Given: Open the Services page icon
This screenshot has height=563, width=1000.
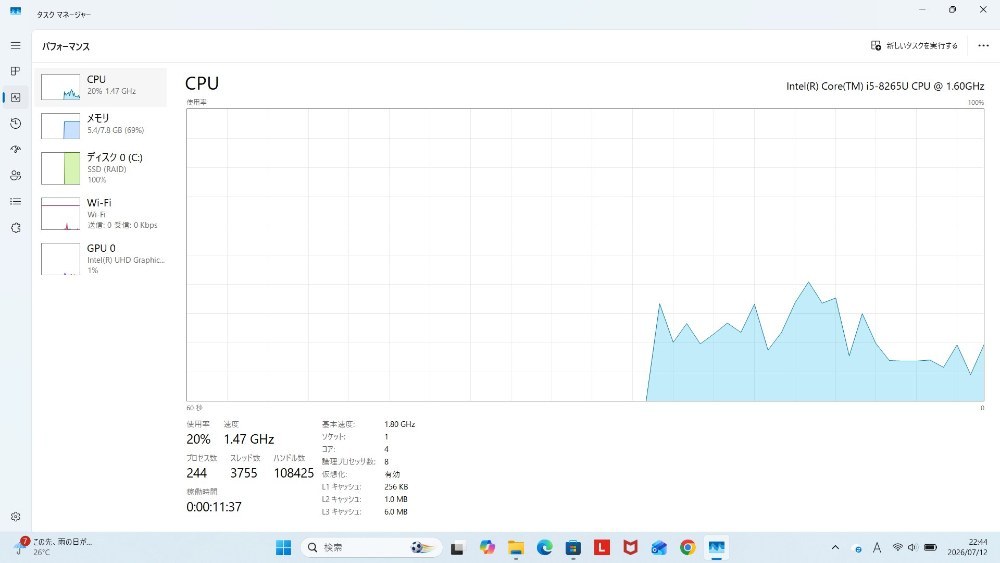Looking at the screenshot, I should tap(15, 228).
